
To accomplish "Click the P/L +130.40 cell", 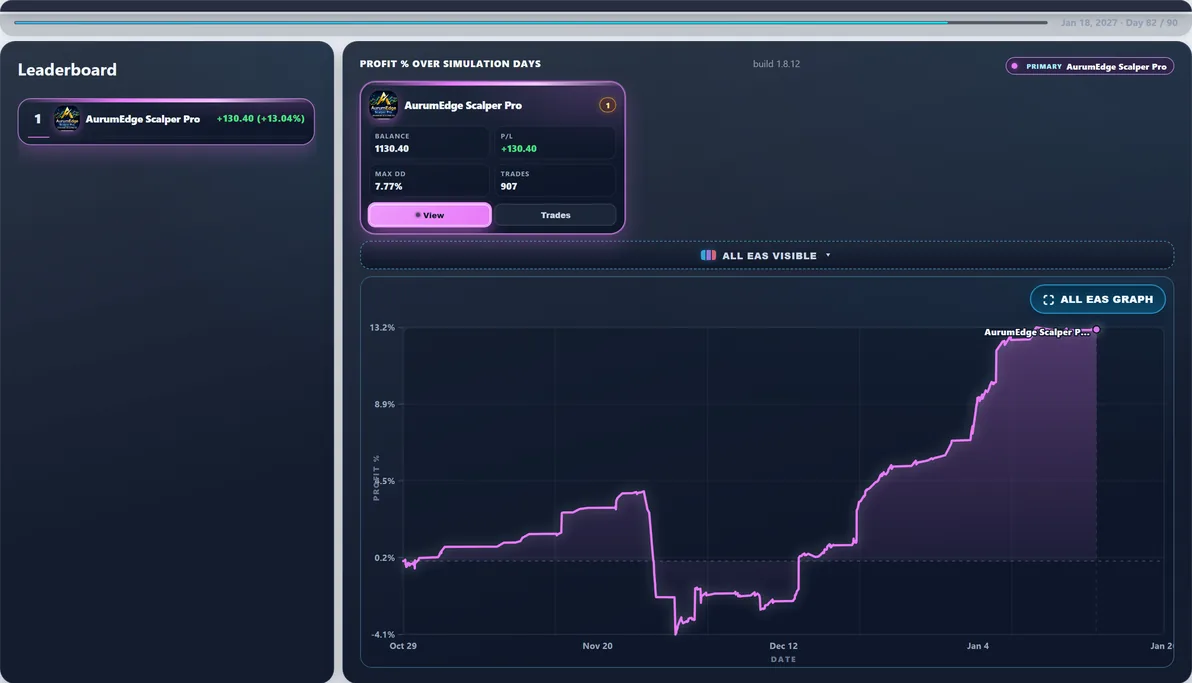I will pyautogui.click(x=555, y=142).
